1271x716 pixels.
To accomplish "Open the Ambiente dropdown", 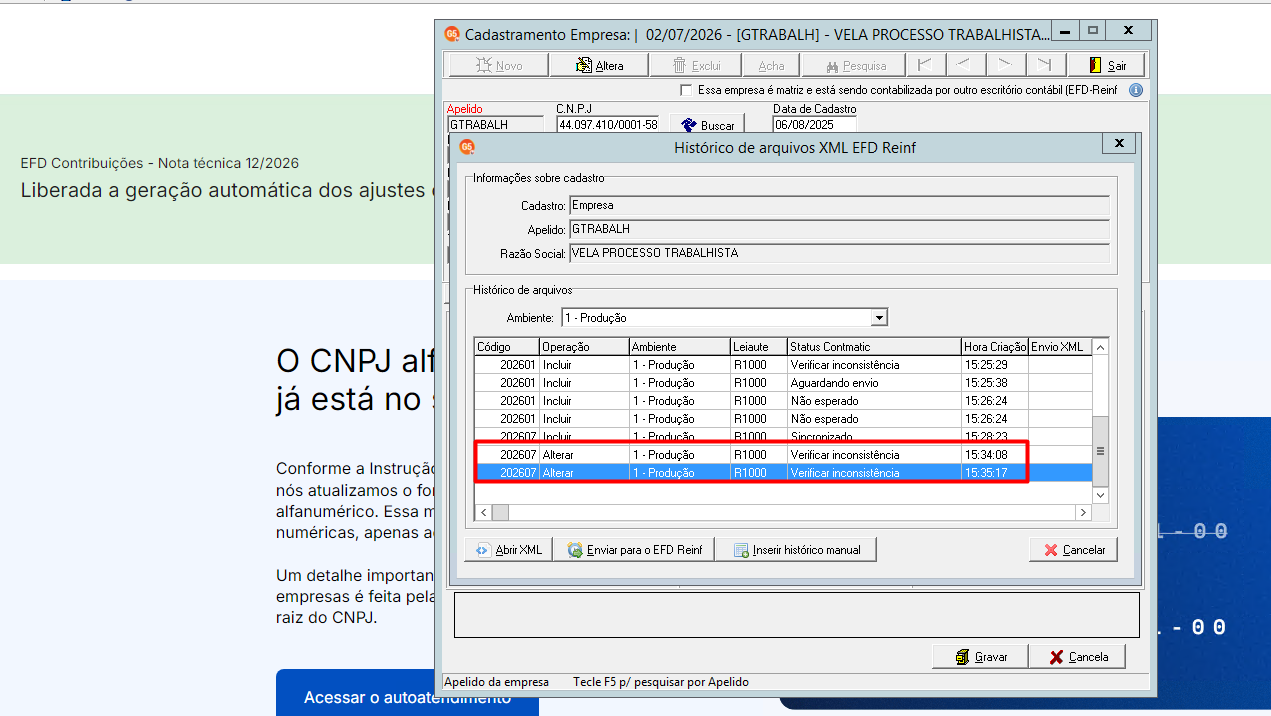I will (879, 318).
